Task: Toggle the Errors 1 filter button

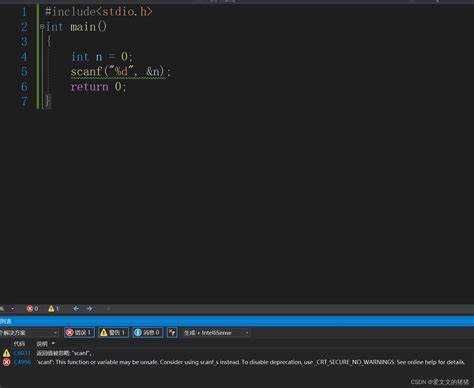Action: (x=79, y=332)
